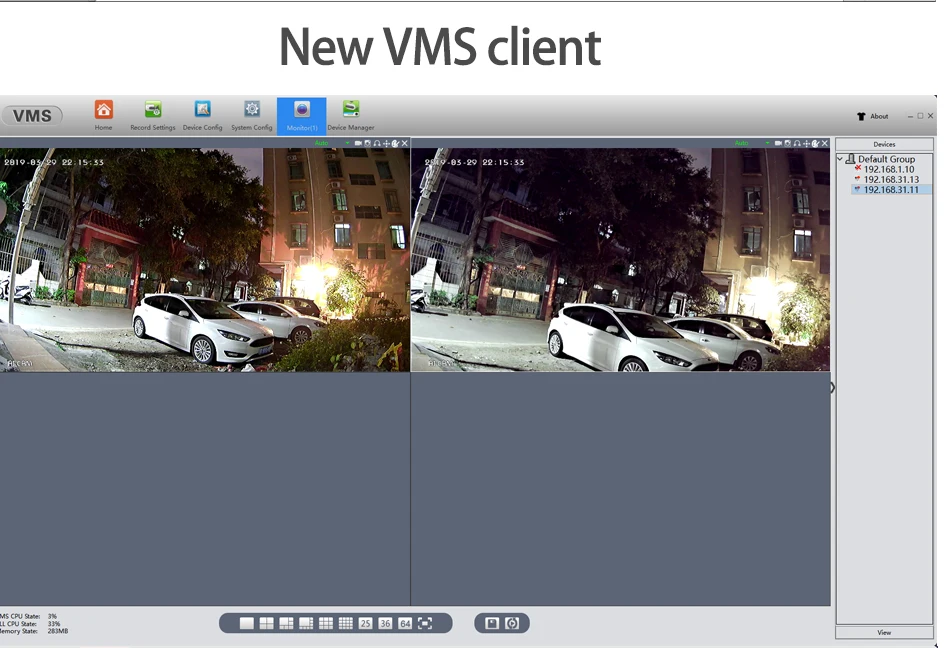
Task: Toggle audio on the left camera view
Action: coord(377,144)
